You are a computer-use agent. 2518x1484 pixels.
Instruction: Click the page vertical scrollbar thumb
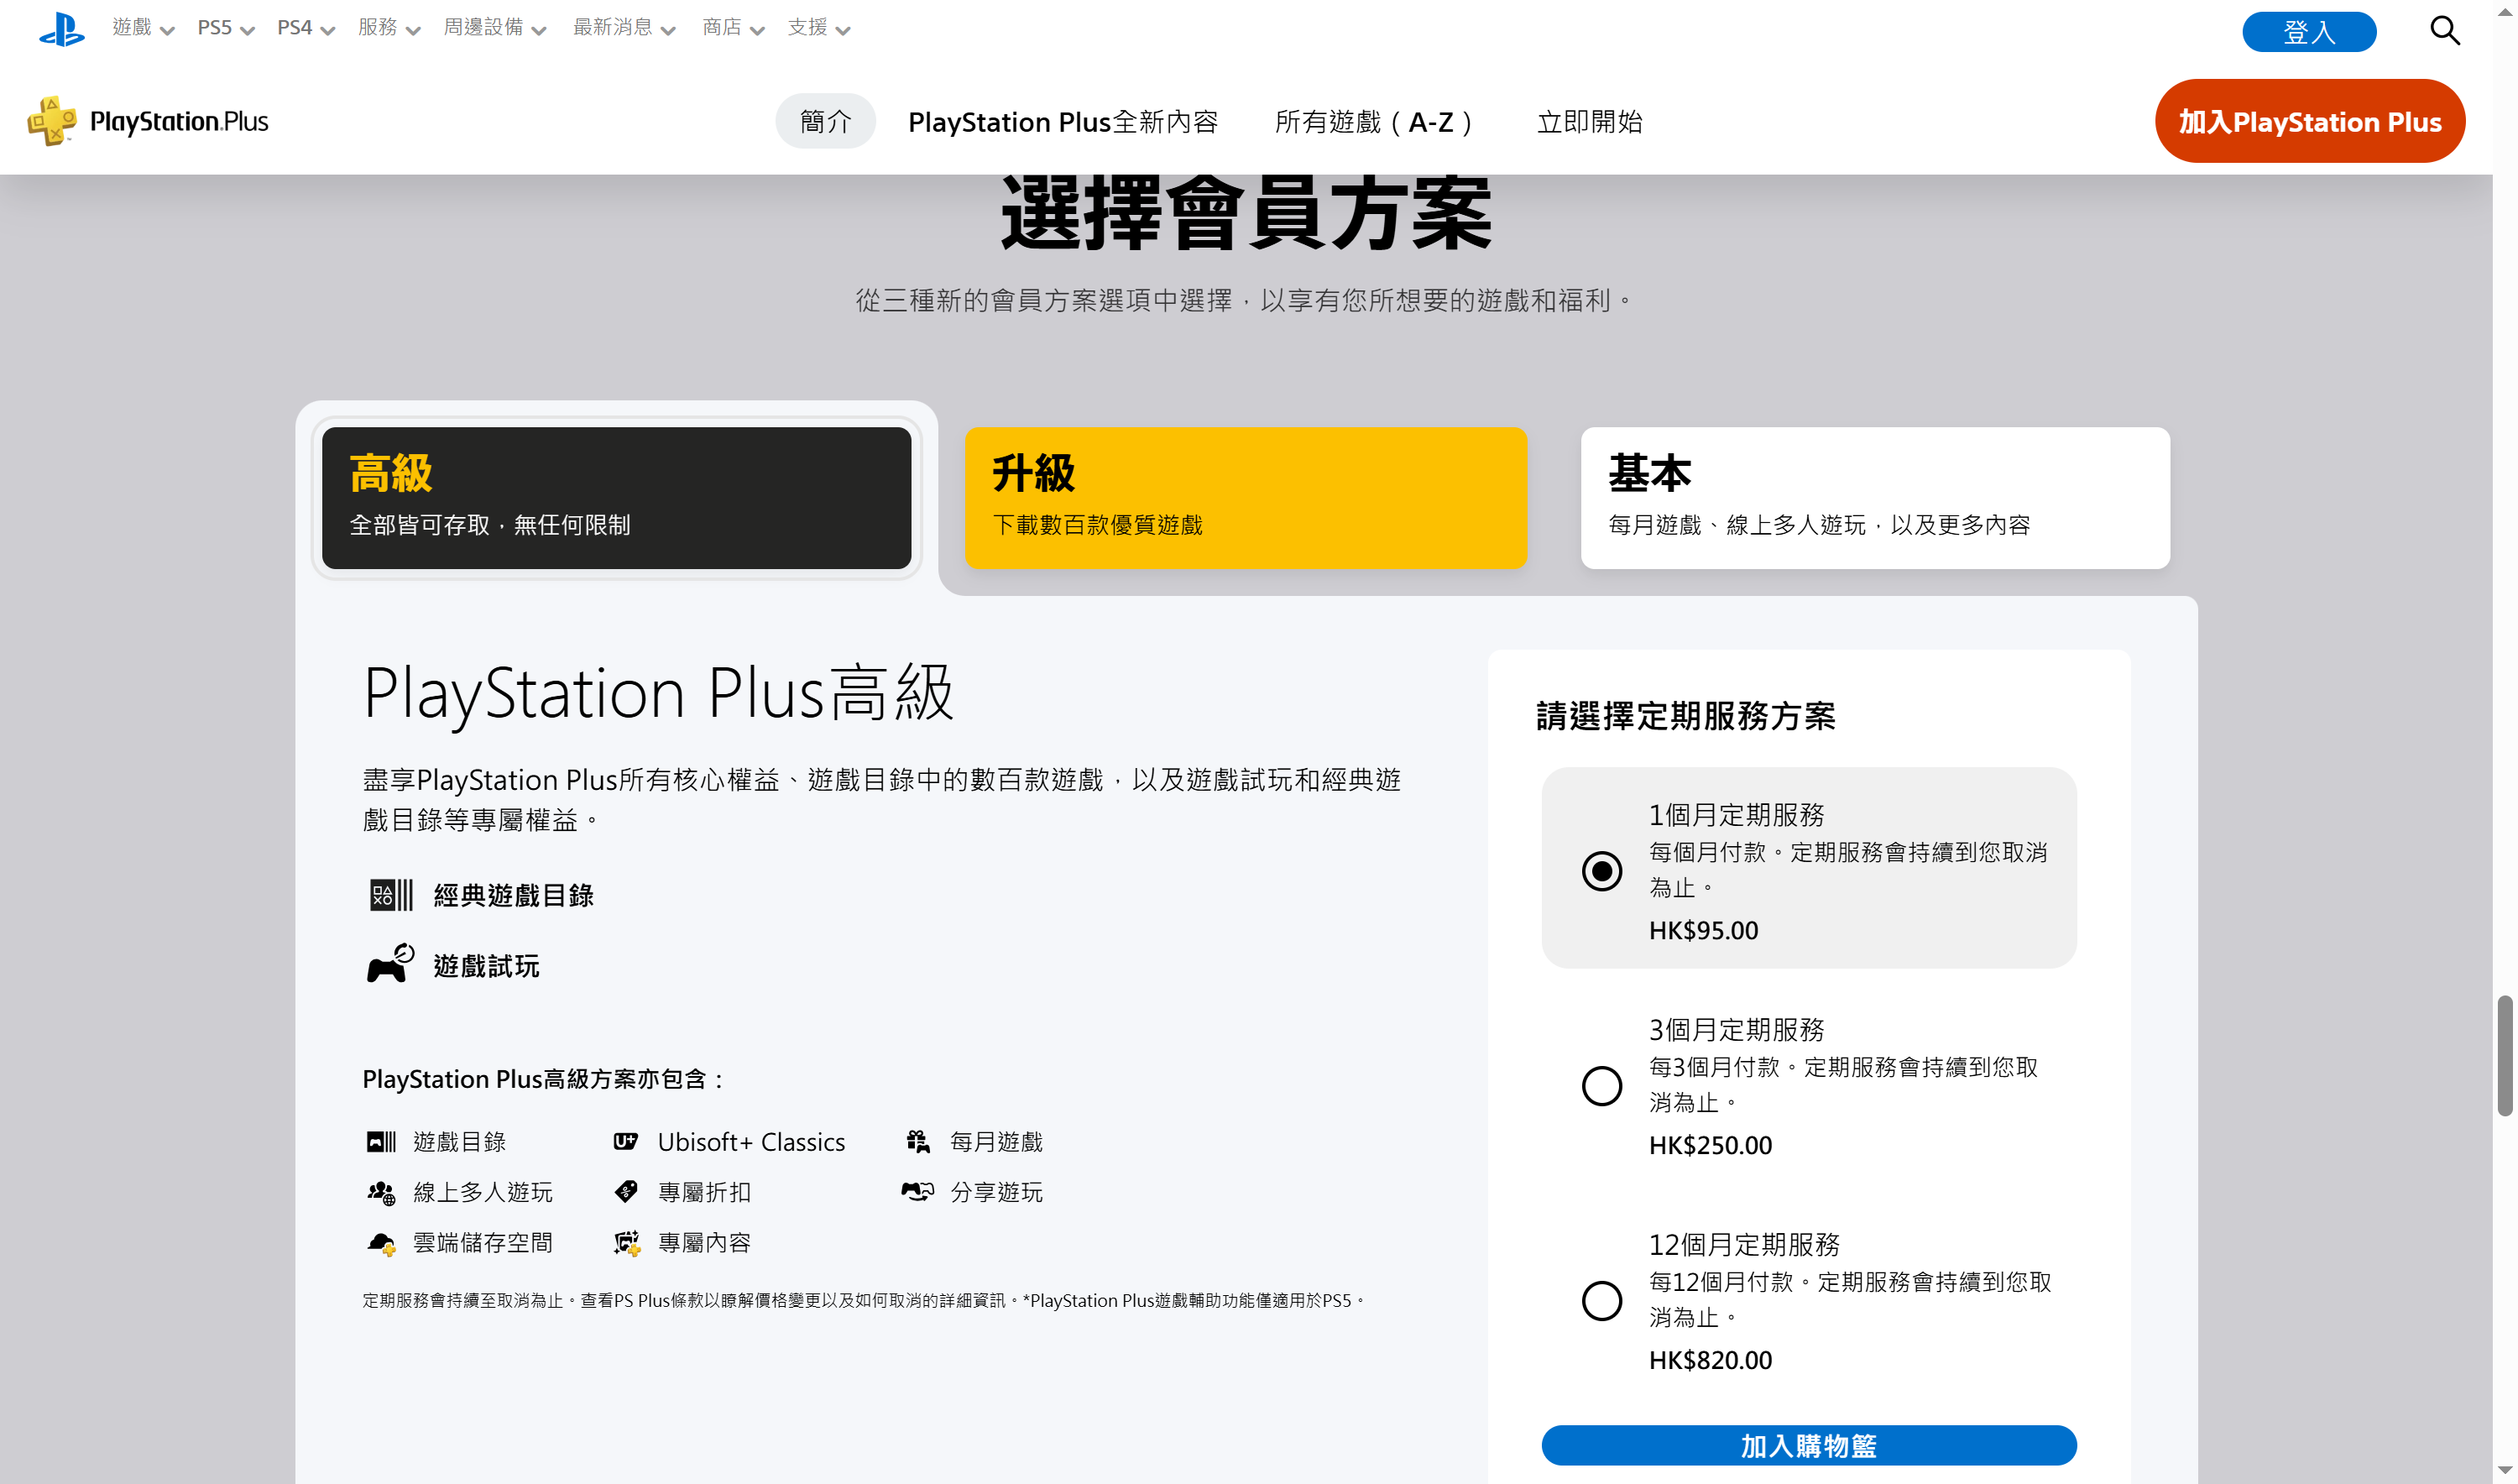pyautogui.click(x=2504, y=1055)
